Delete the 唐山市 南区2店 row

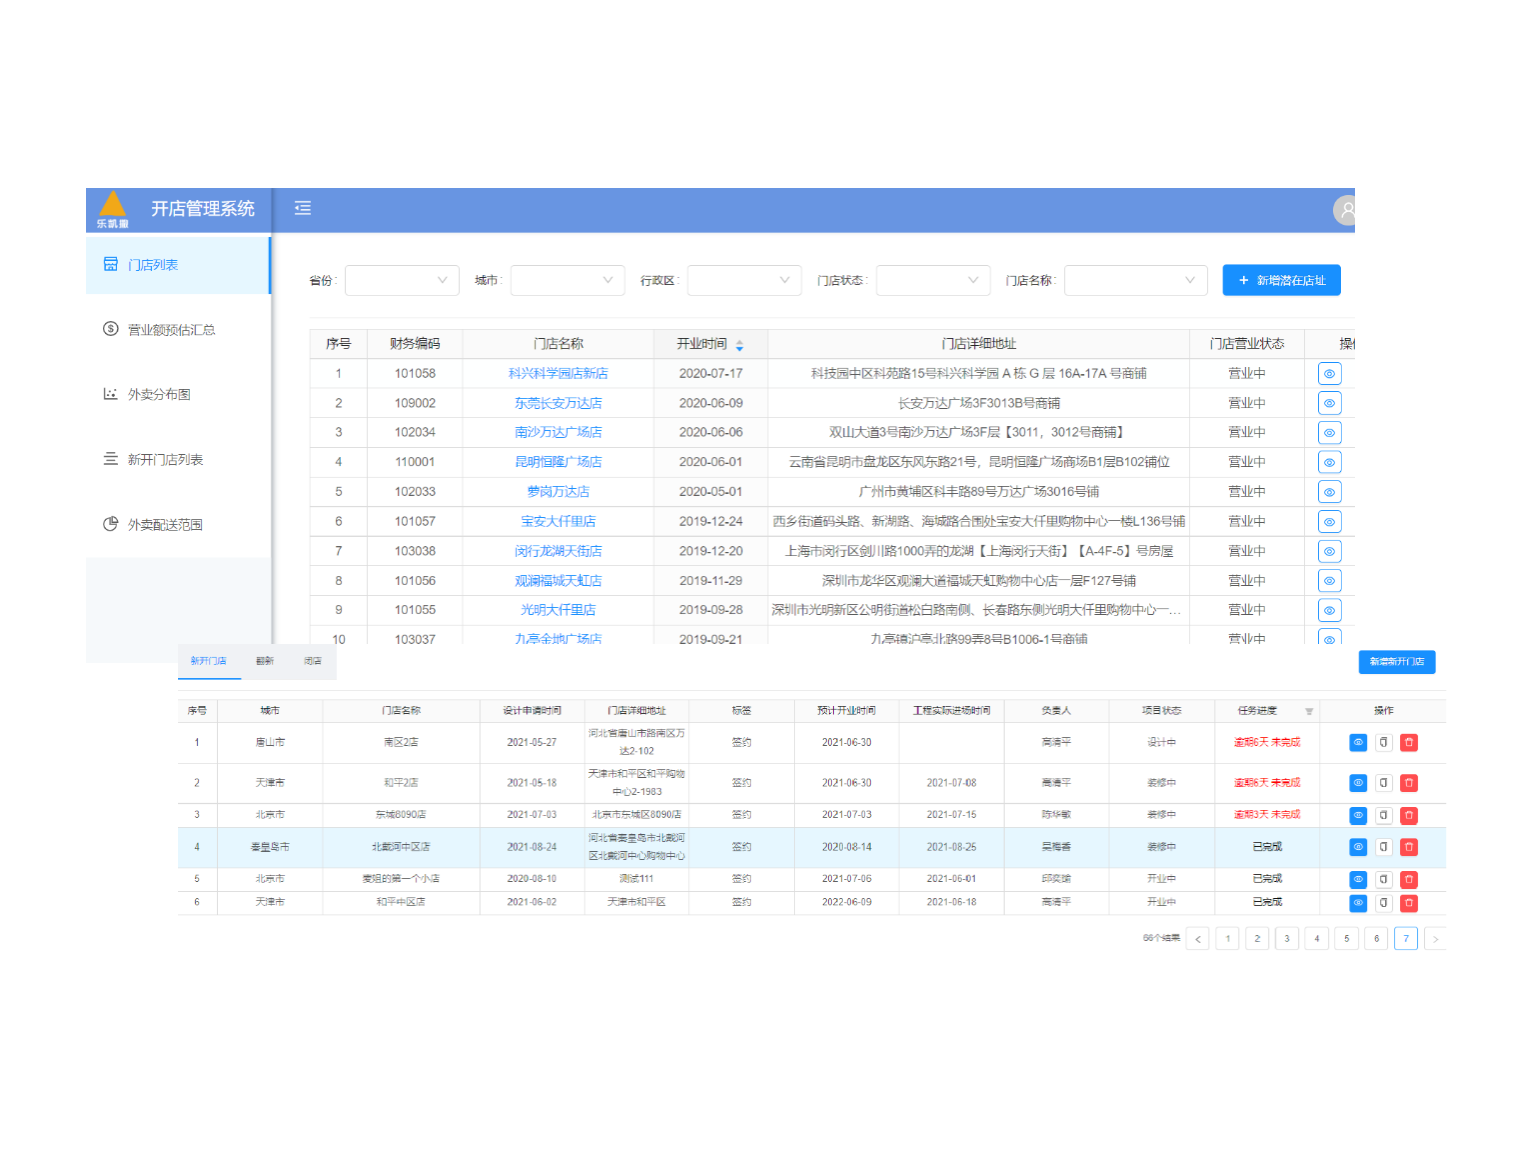coord(1409,742)
